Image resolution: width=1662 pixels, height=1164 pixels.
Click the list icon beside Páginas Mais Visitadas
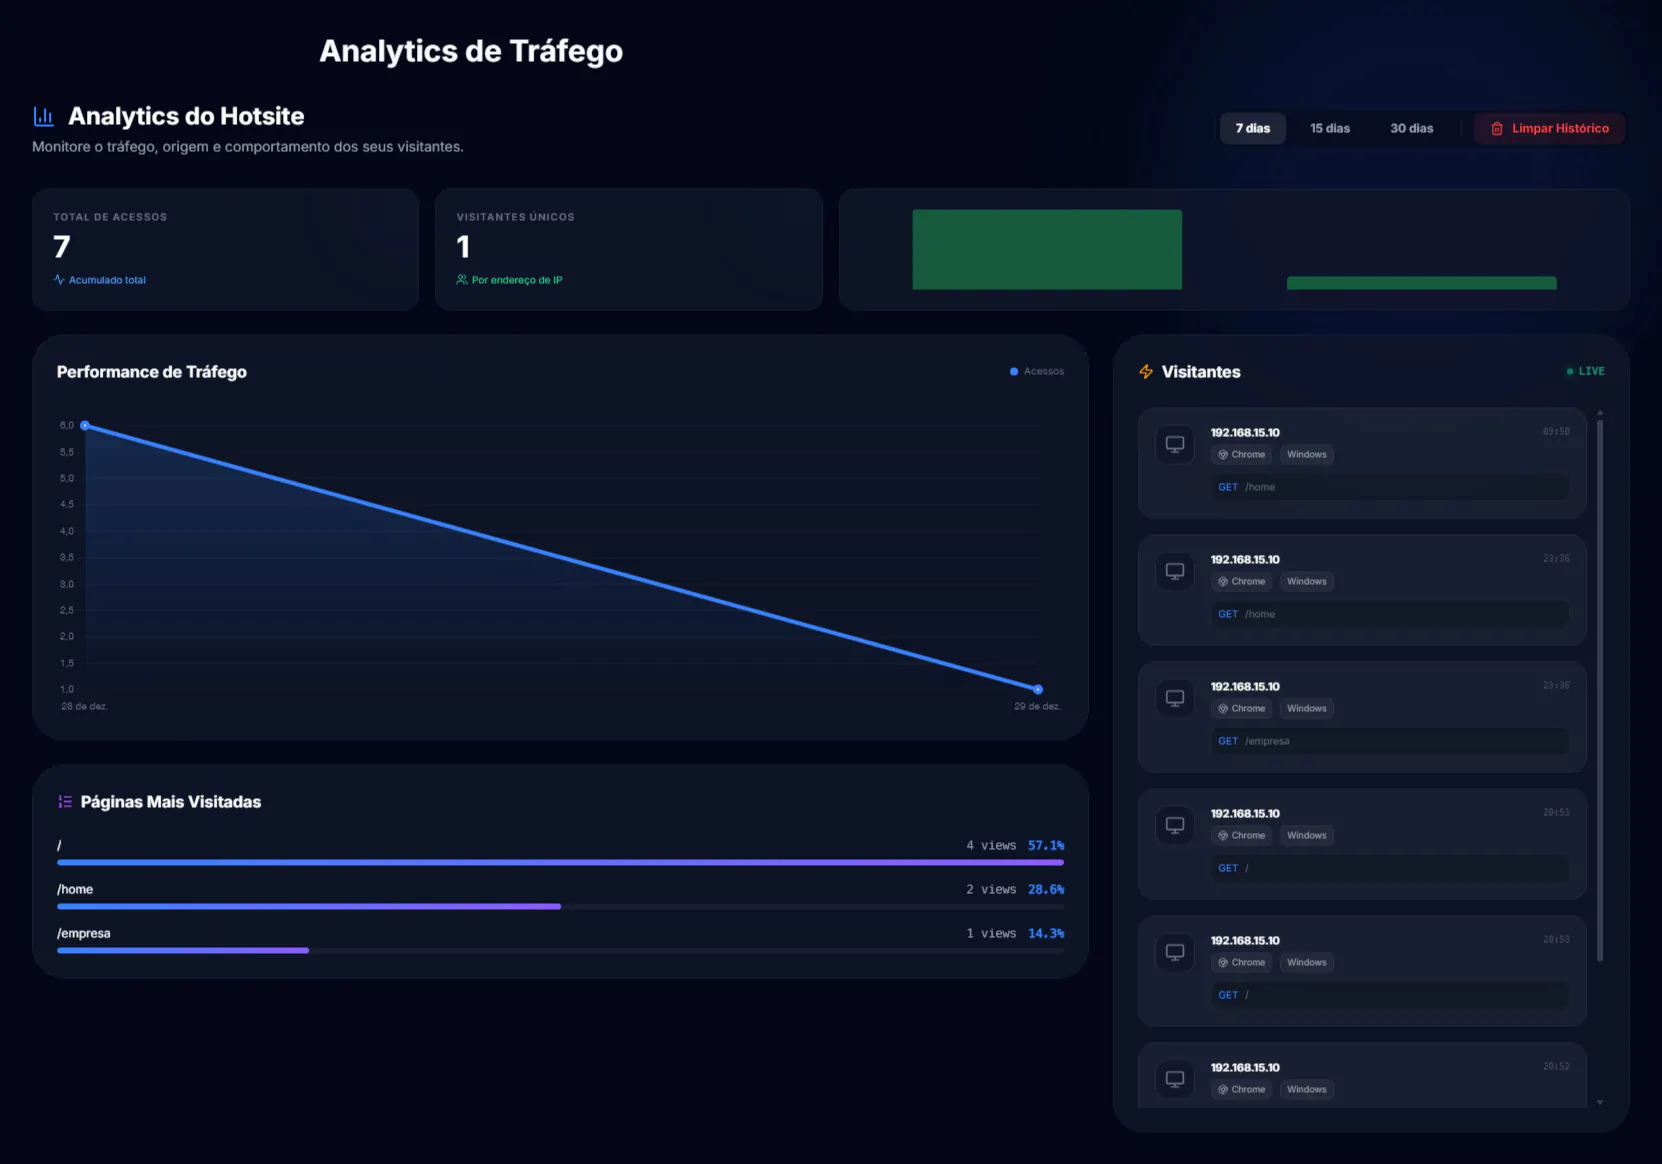[65, 802]
